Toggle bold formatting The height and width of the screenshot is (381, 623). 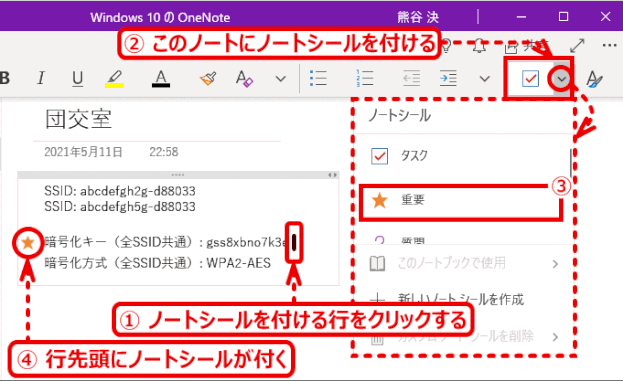pos(4,78)
